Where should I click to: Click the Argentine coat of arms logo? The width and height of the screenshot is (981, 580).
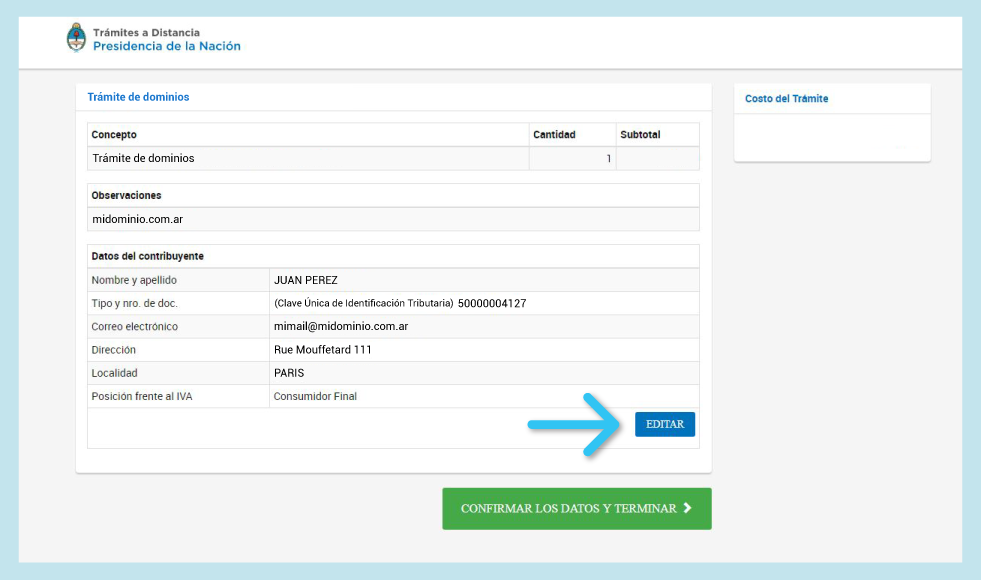point(76,39)
